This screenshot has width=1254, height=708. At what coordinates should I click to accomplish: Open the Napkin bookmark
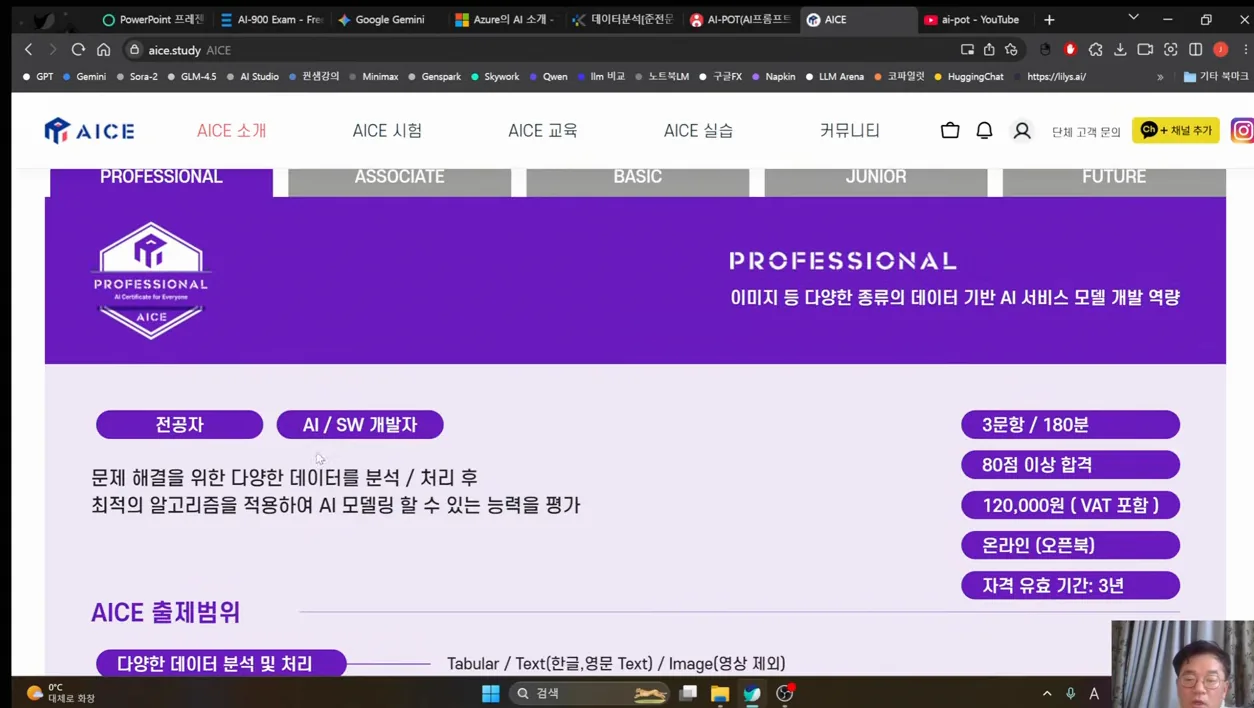pyautogui.click(x=773, y=76)
